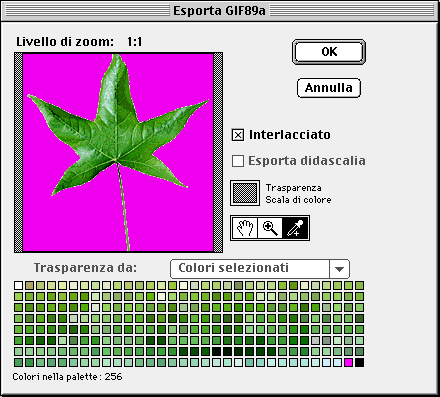Pick the black swatch at palette end
This screenshot has width=440, height=397.
(359, 362)
